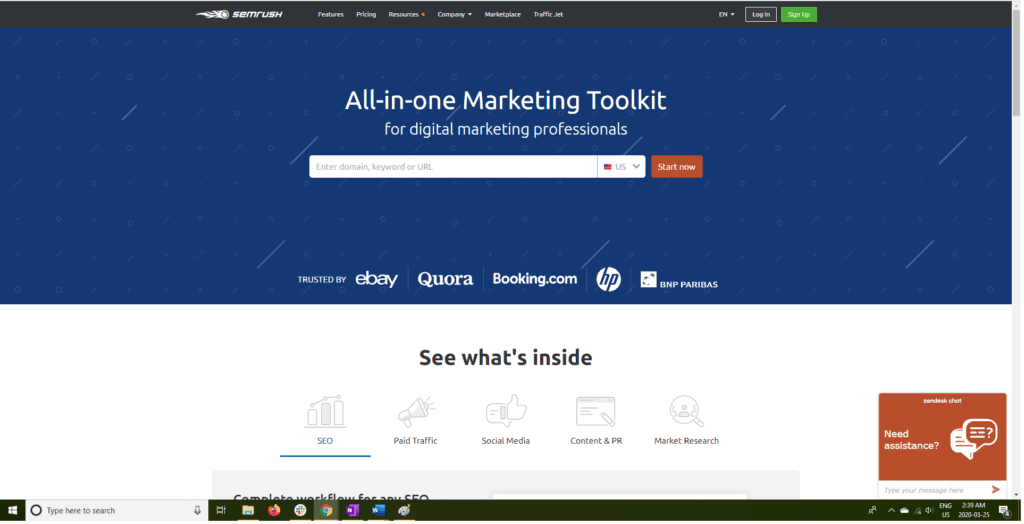Viewport: 1024px width, 524px height.
Task: Click the chat message input field
Action: click(934, 491)
